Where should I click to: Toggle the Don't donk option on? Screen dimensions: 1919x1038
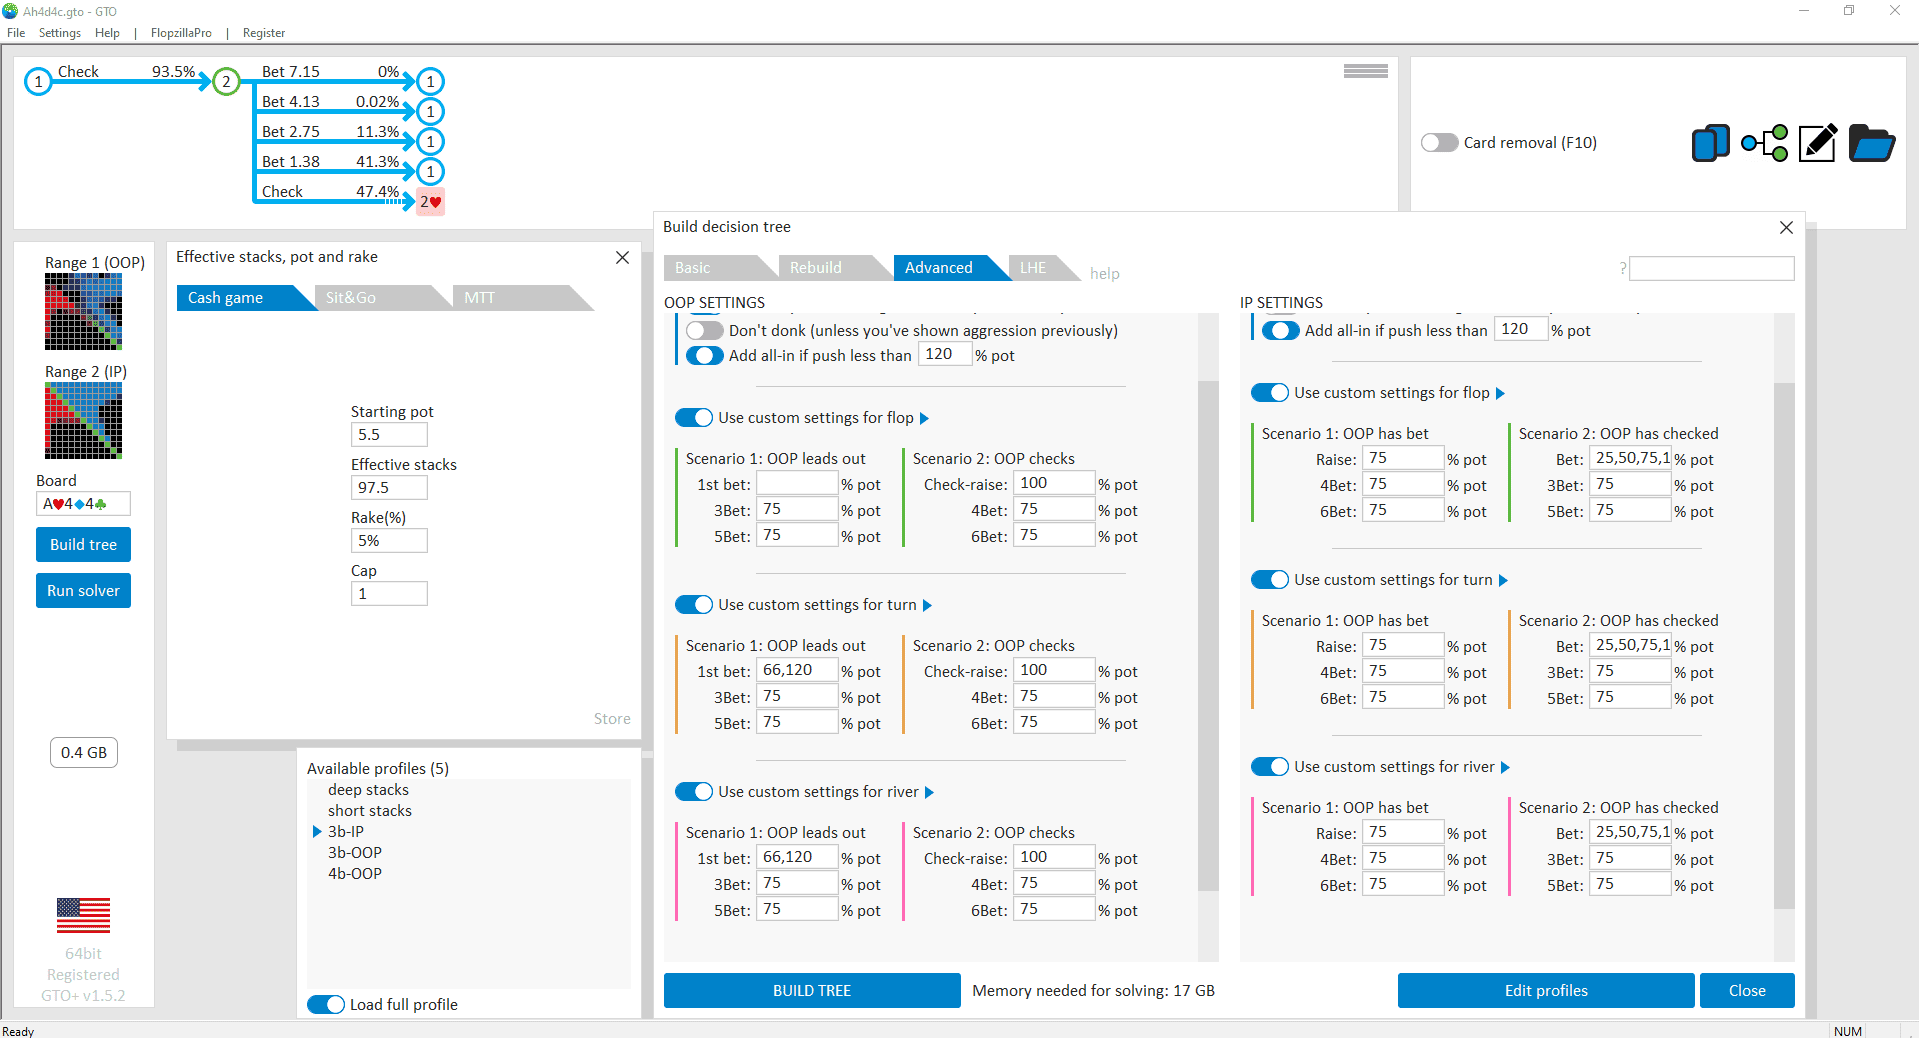(704, 331)
